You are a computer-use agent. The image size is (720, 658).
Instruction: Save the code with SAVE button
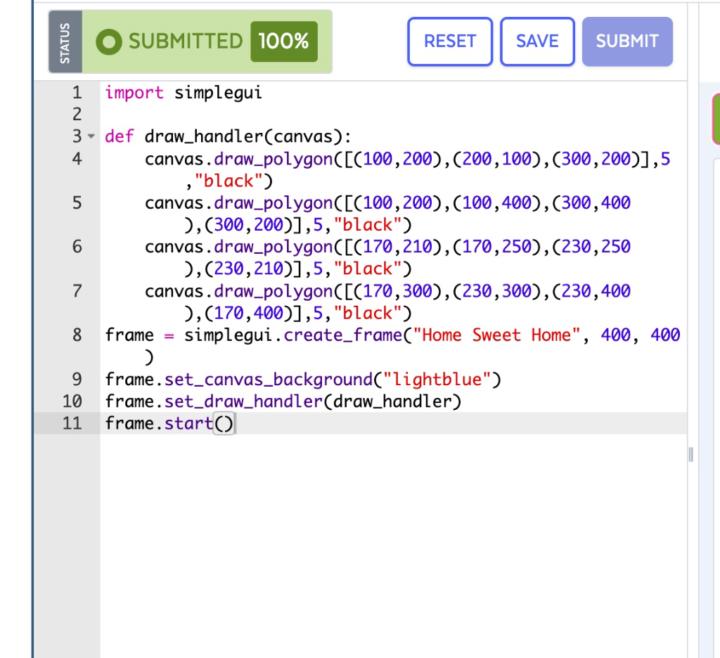coord(537,41)
